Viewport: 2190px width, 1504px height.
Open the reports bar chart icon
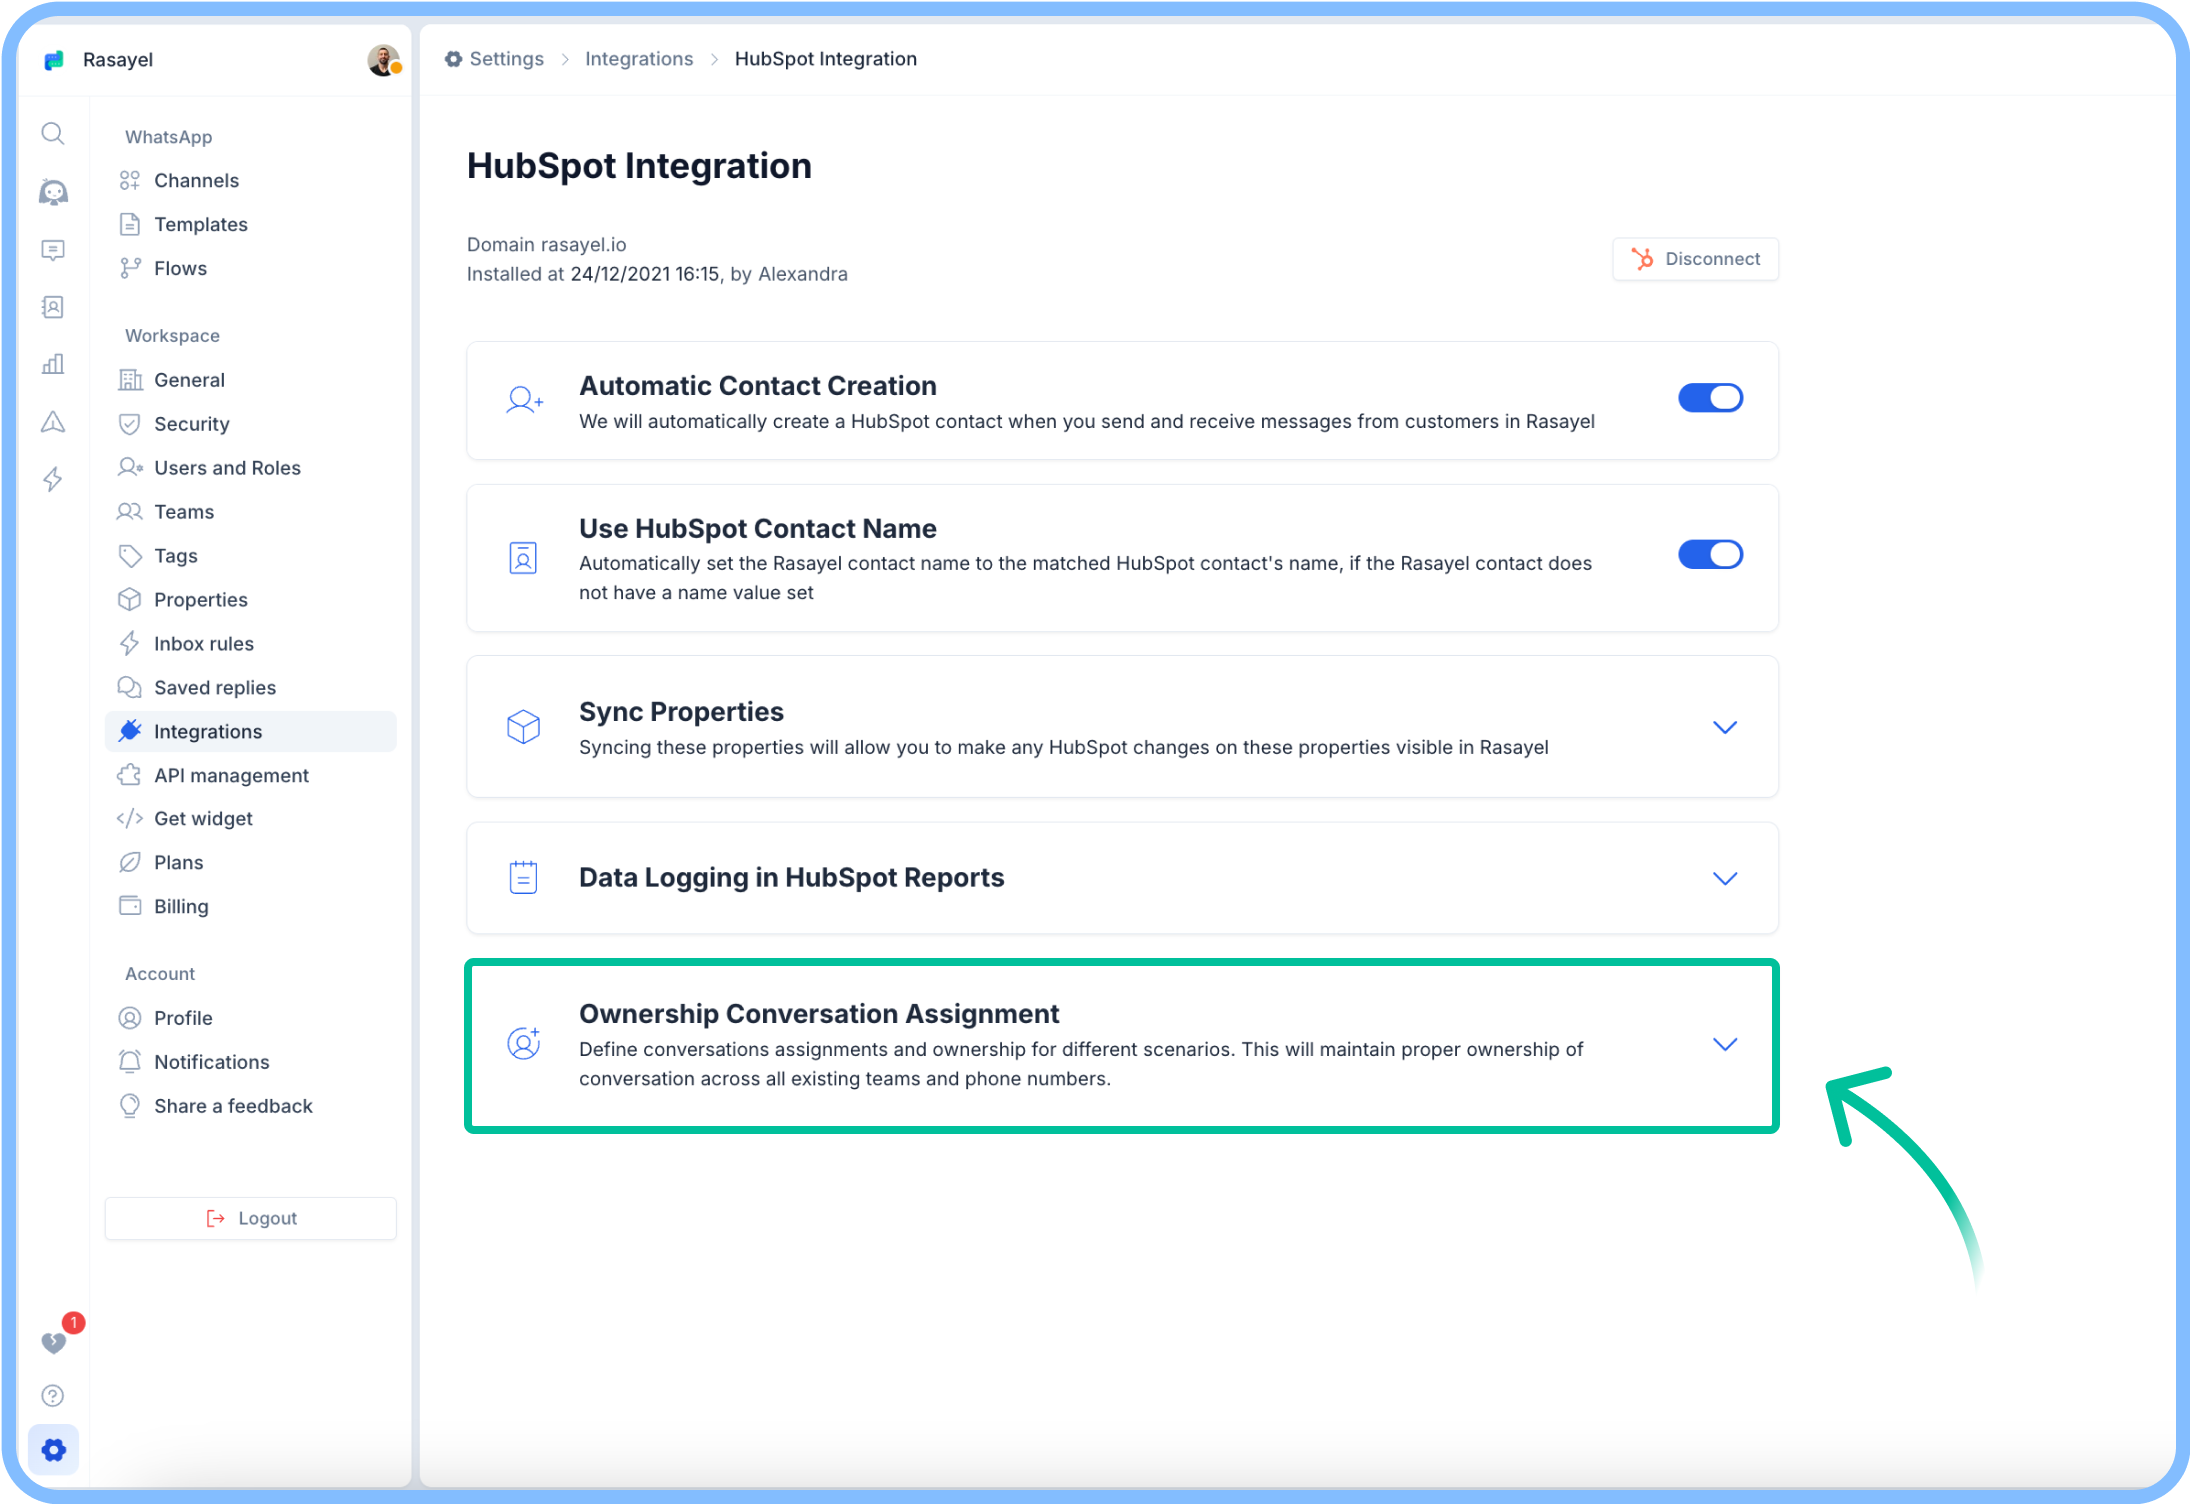[53, 364]
